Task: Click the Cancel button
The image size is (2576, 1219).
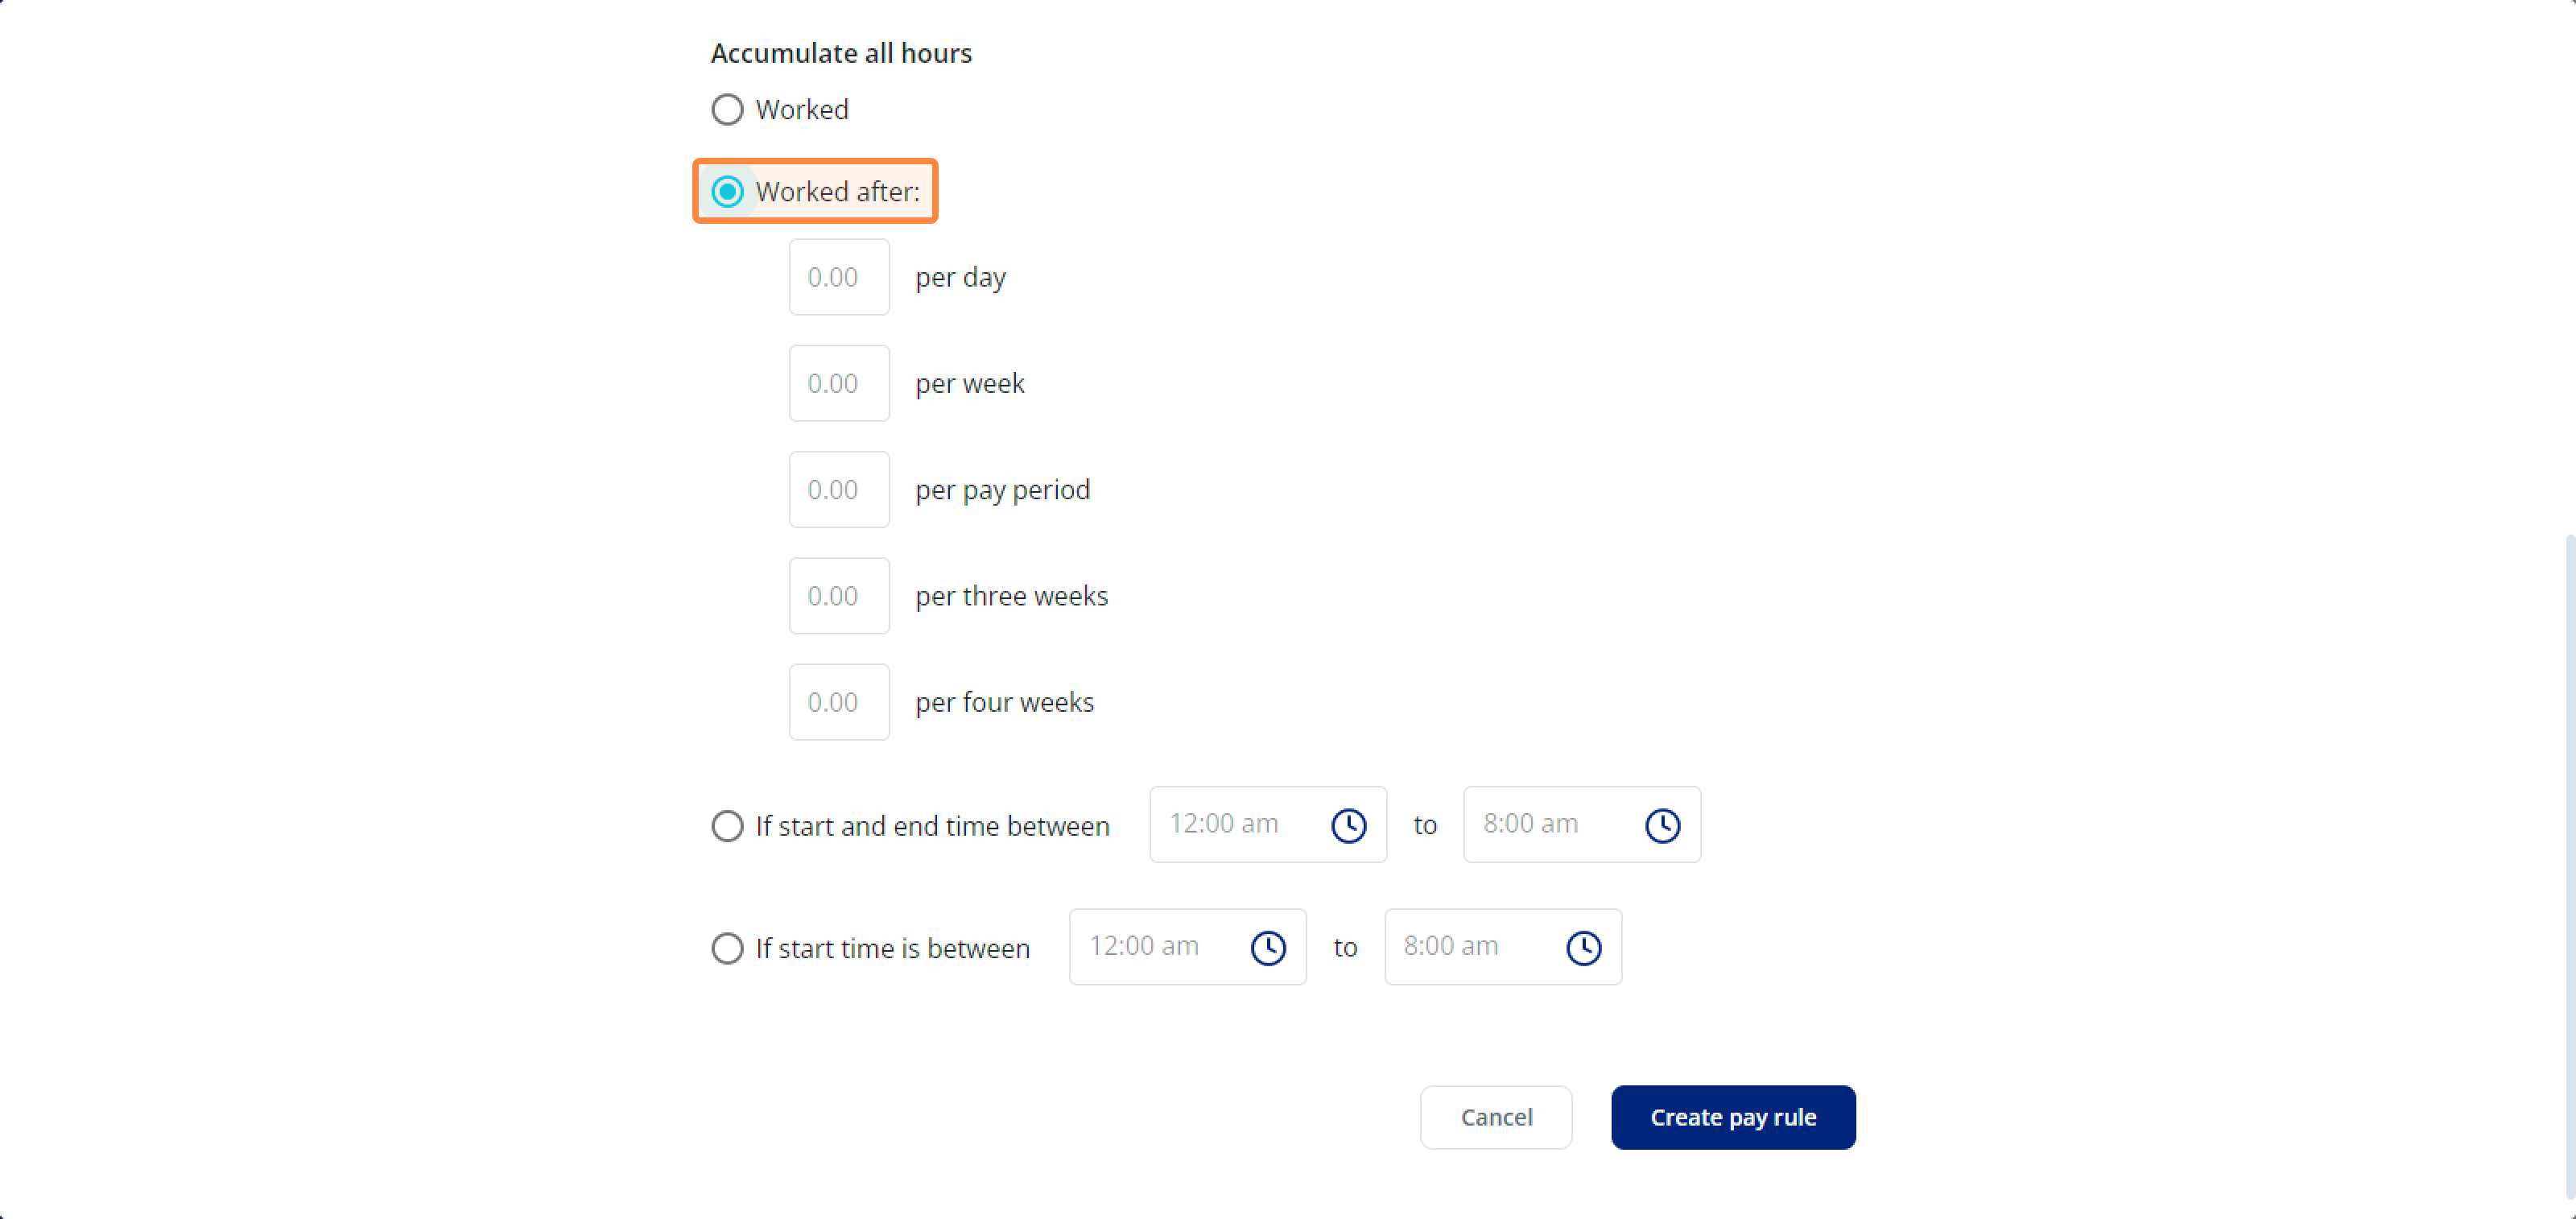Action: [x=1496, y=1117]
